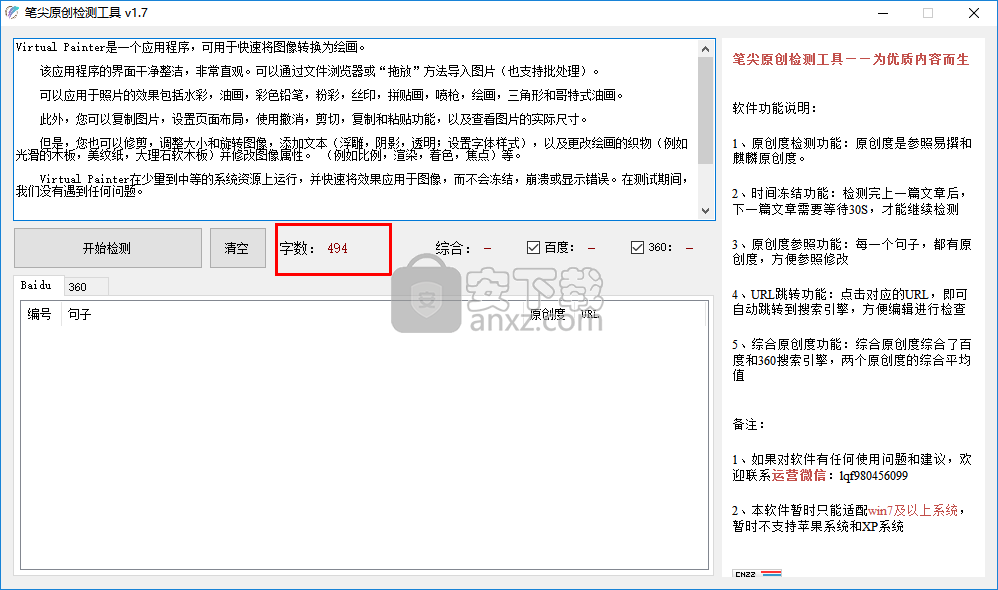The image size is (998, 590).
Task: Click scroll down arrow in text area
Action: tap(705, 211)
